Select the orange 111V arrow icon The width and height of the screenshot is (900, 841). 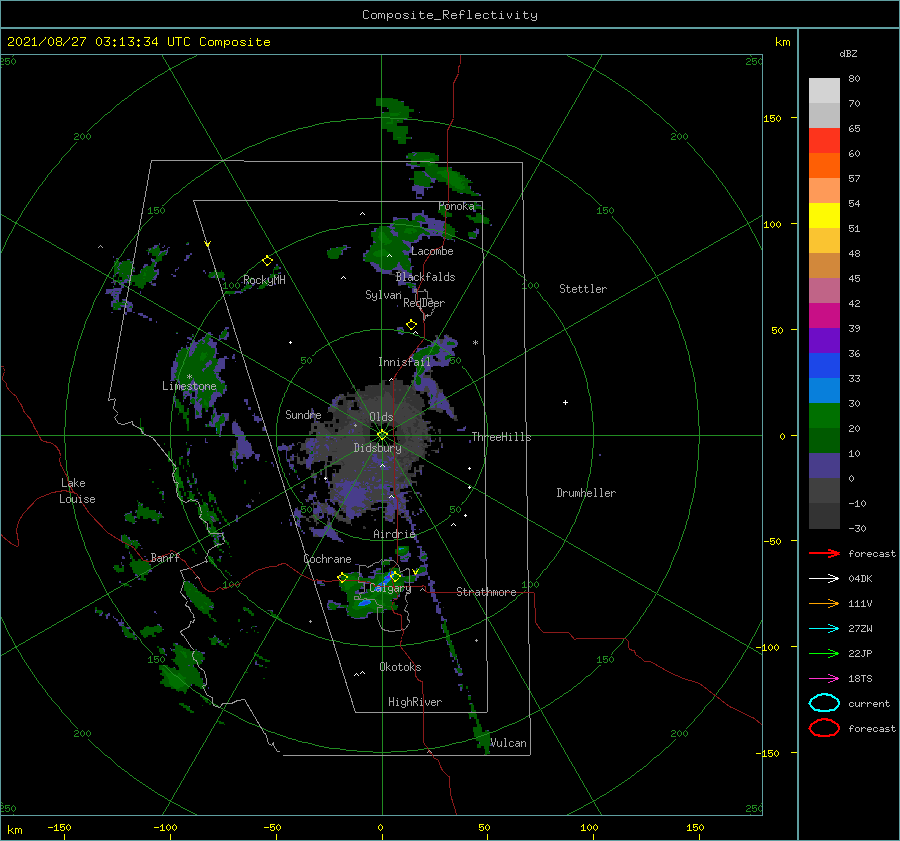pos(824,603)
